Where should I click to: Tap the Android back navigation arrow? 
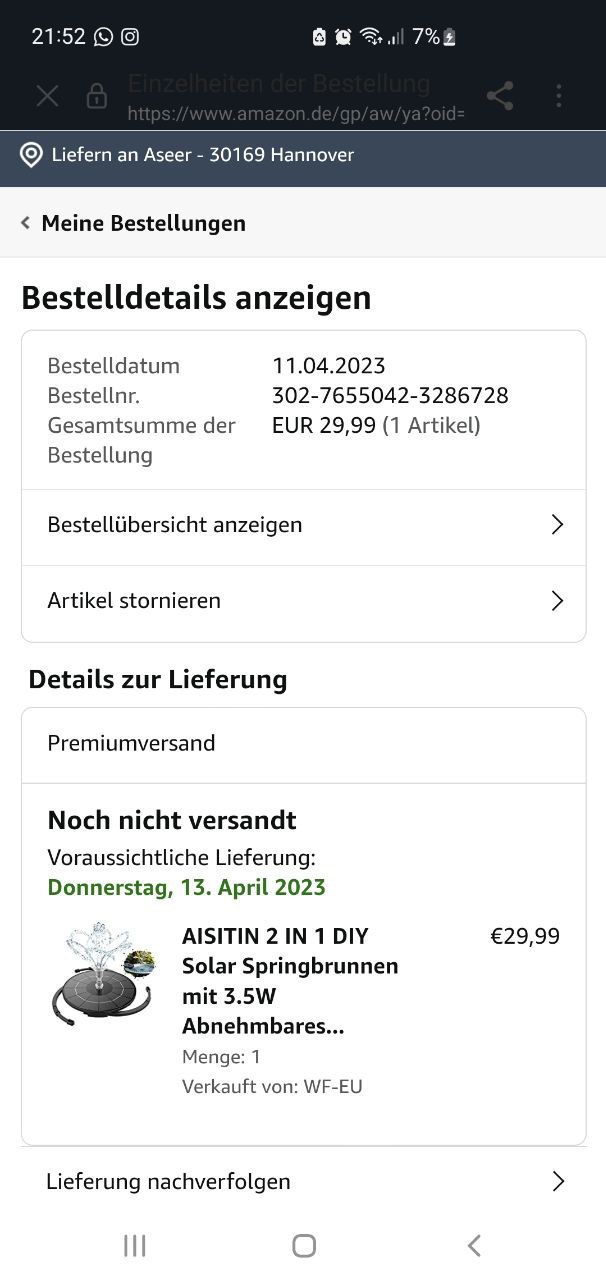click(x=474, y=1245)
